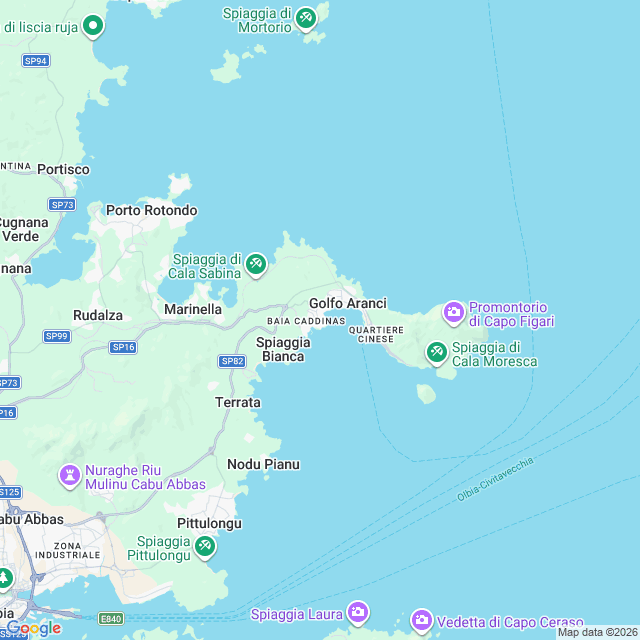The width and height of the screenshot is (640, 640).
Task: Open the Spiaggia Laura photo marker
Action: click(x=358, y=613)
